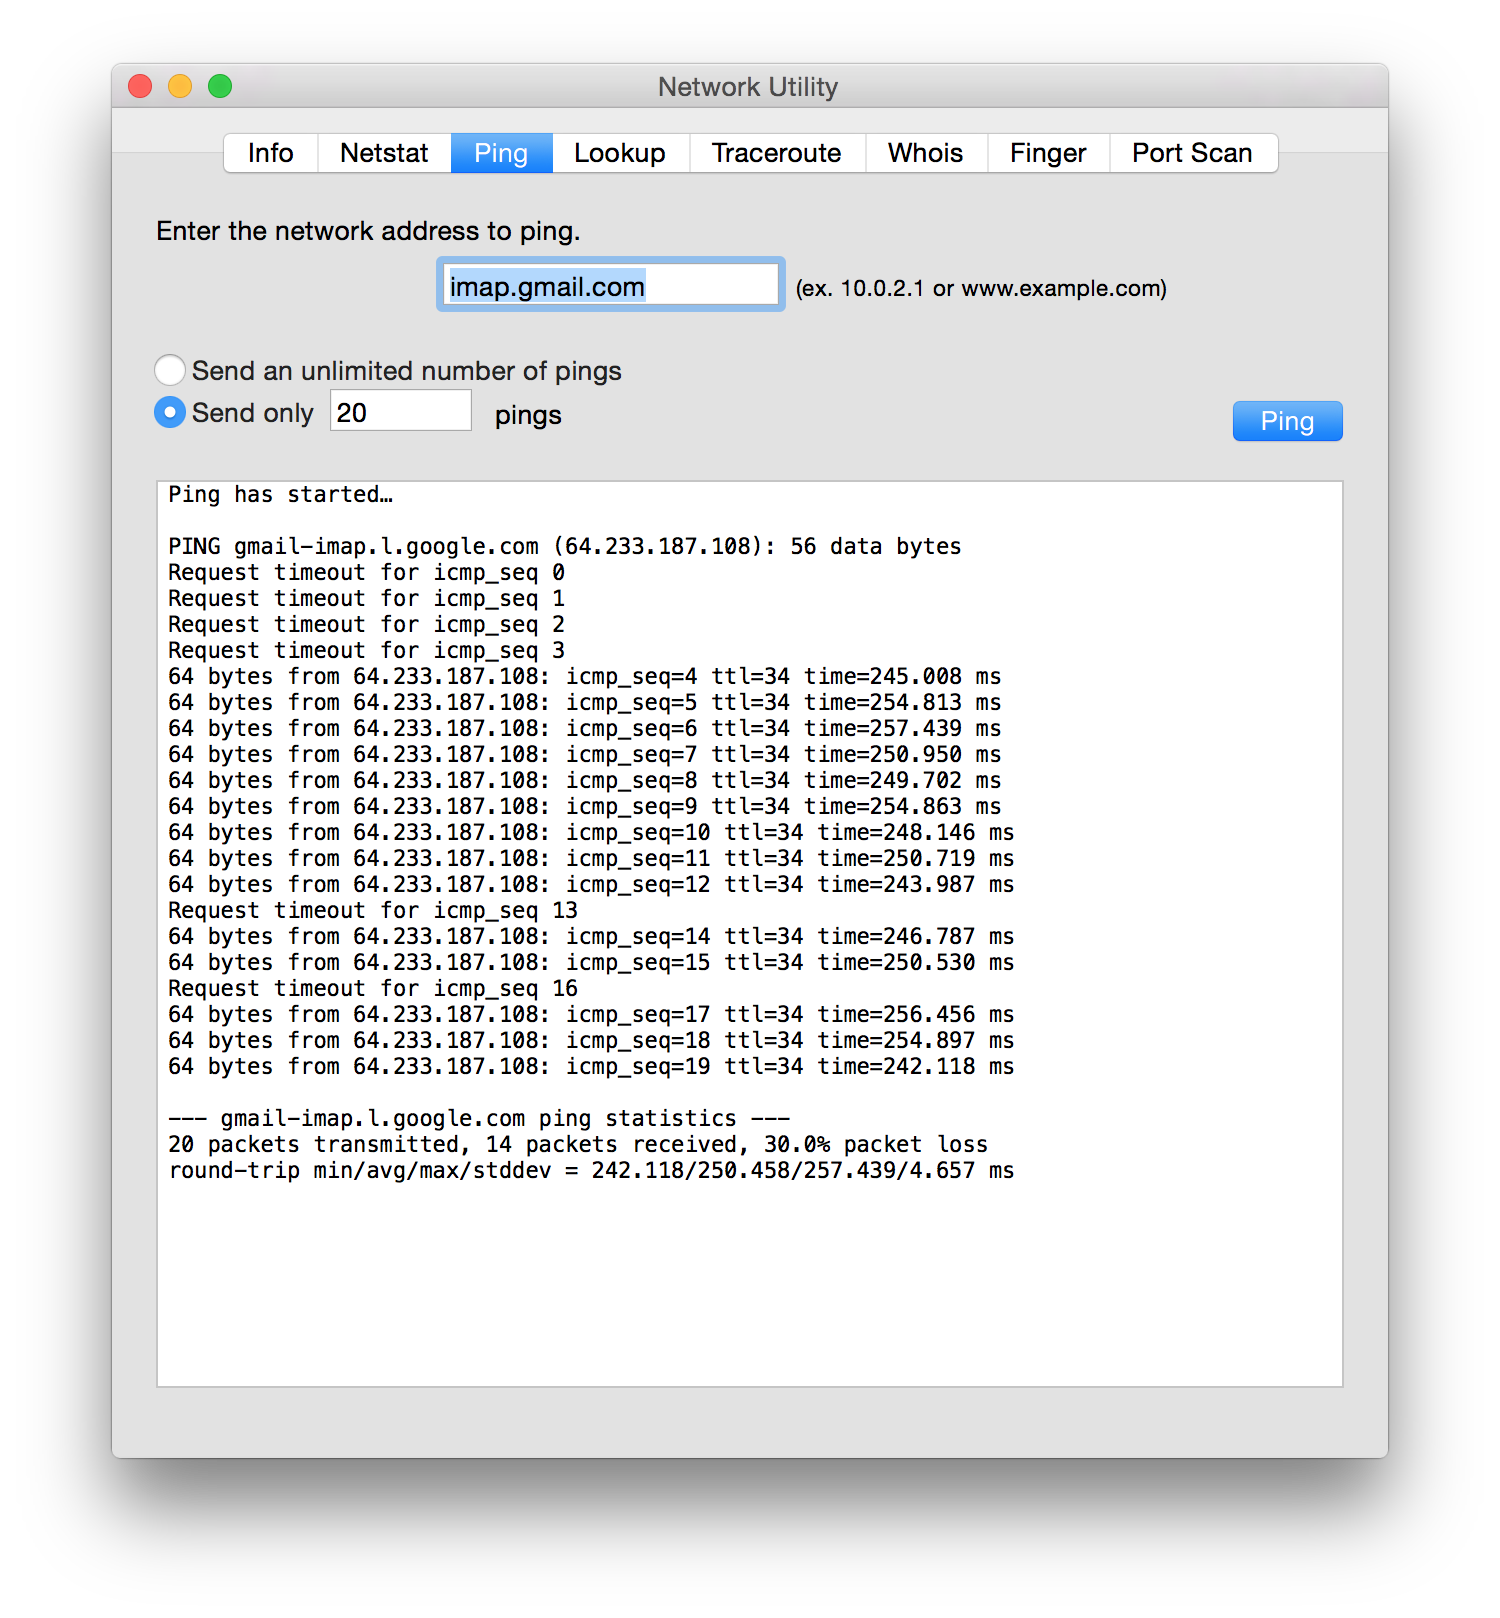This screenshot has width=1500, height=1618.
Task: Click the icmp_seq=14 time=246.787 ms line
Action: [591, 936]
